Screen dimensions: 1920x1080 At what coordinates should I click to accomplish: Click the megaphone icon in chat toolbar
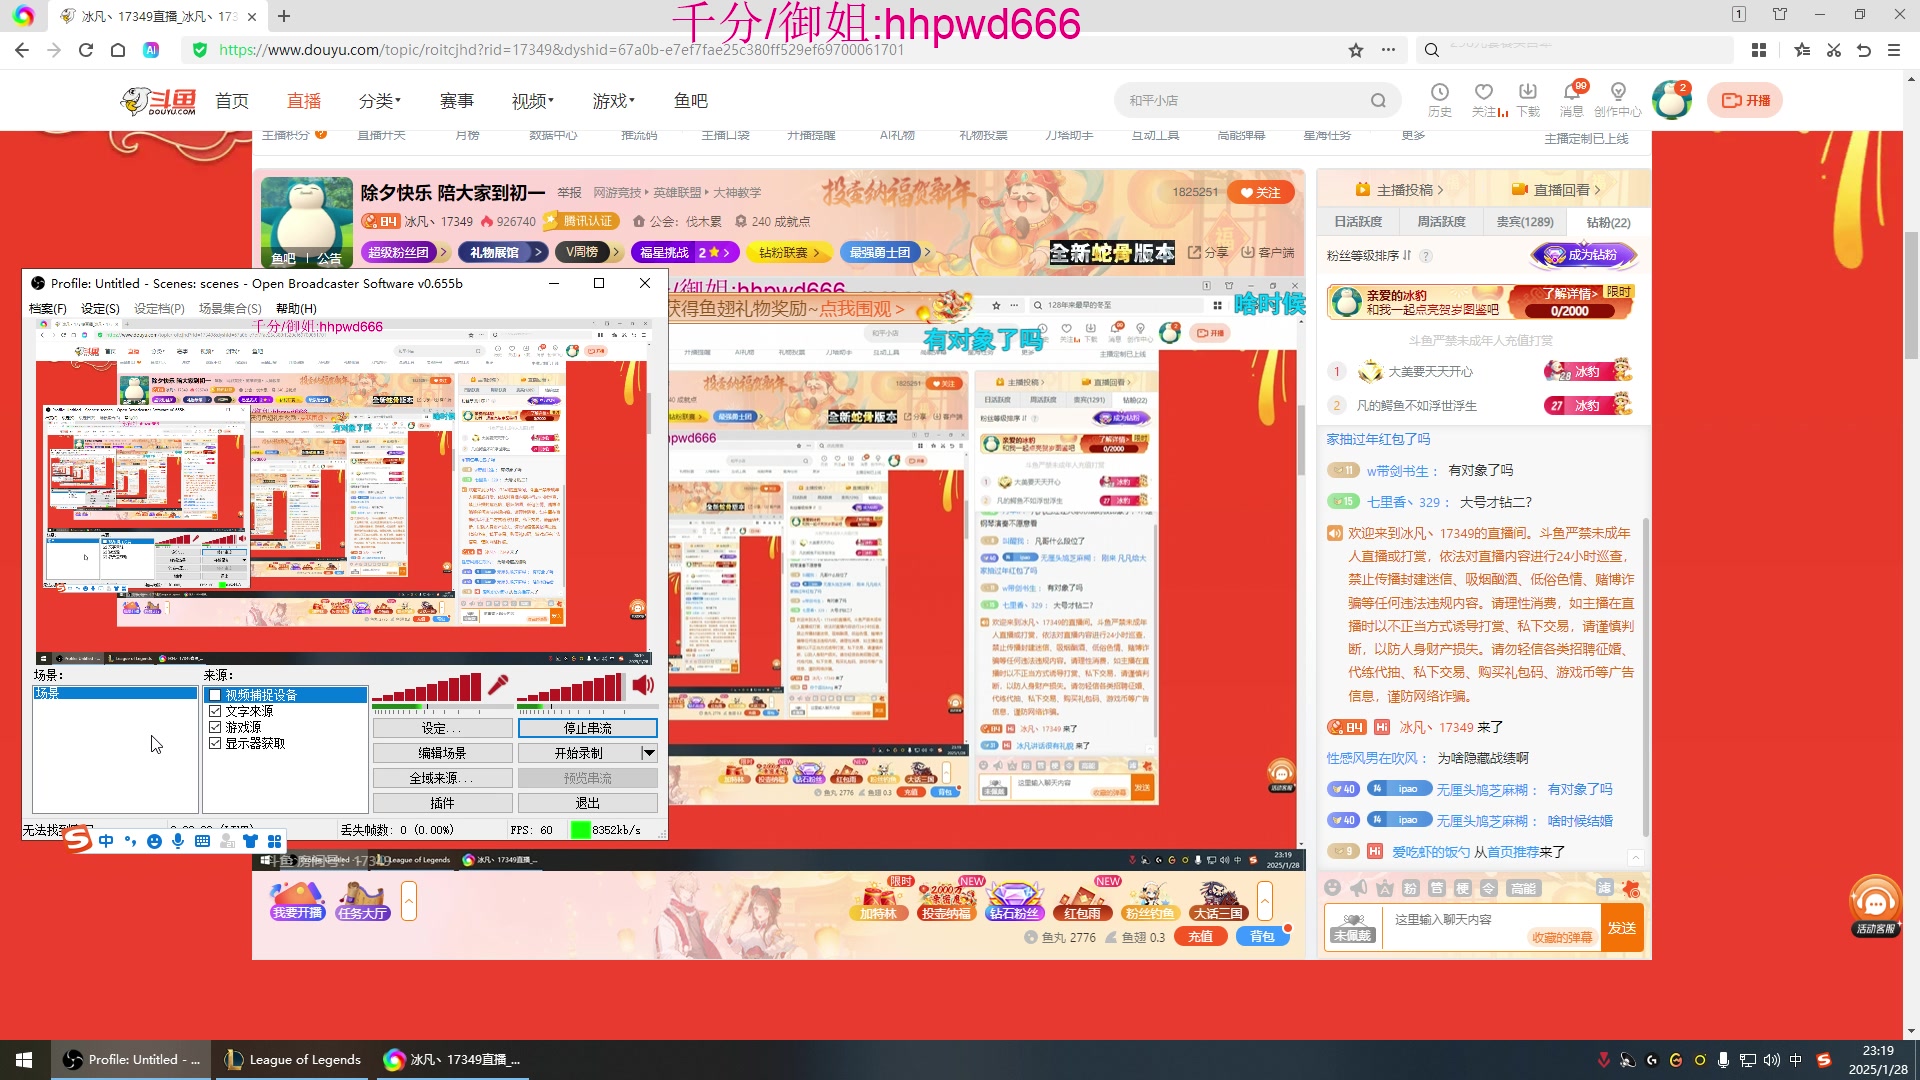pos(1358,888)
